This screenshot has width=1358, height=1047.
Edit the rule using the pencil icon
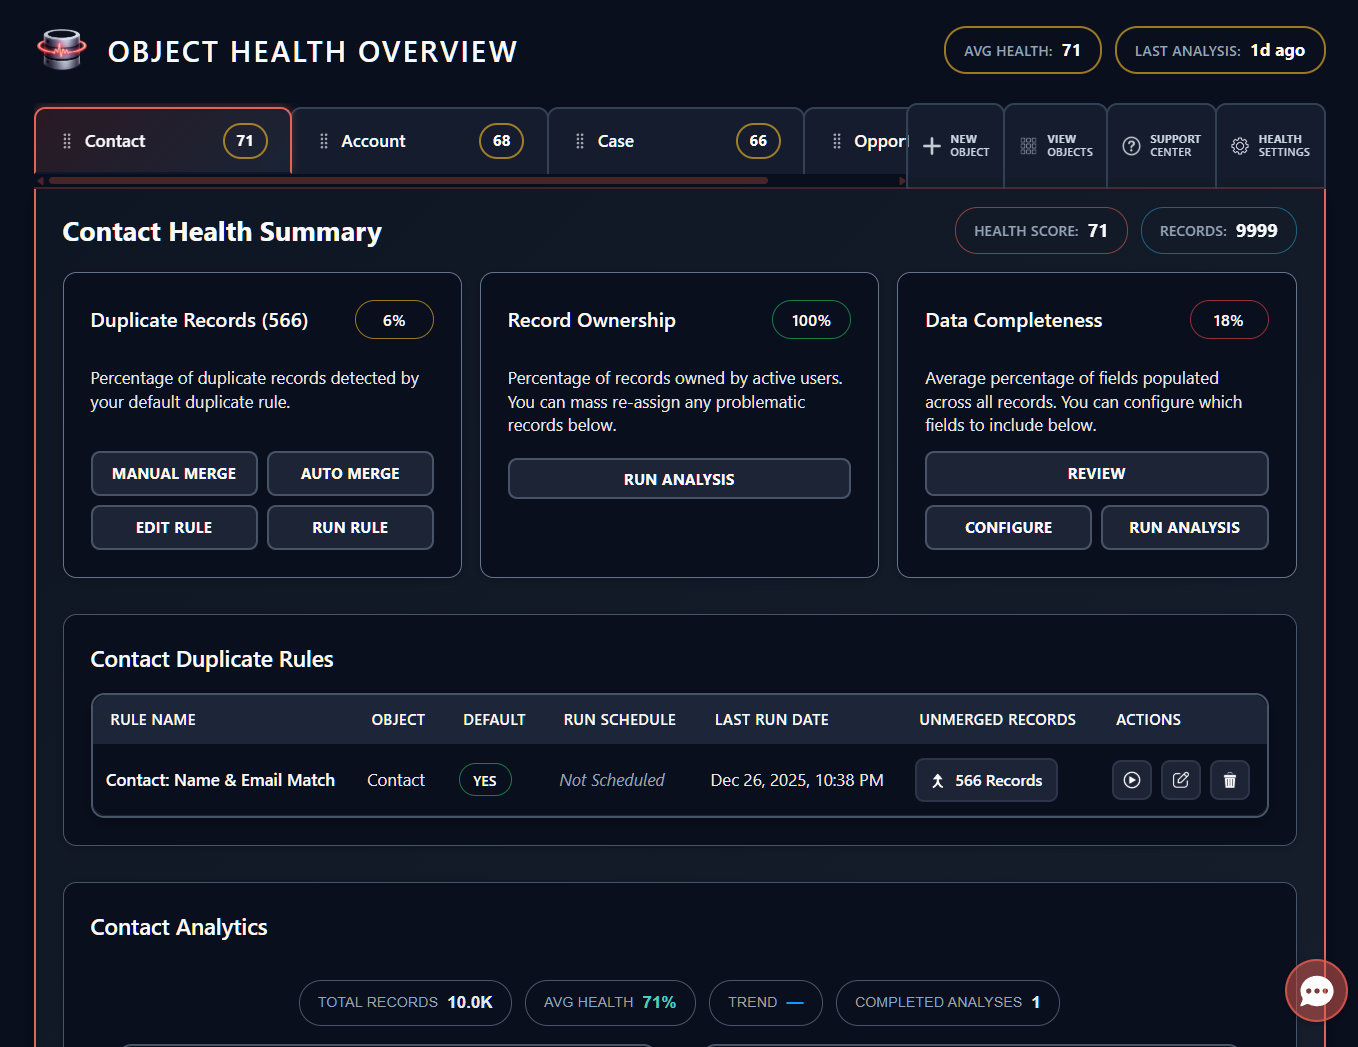click(1180, 780)
